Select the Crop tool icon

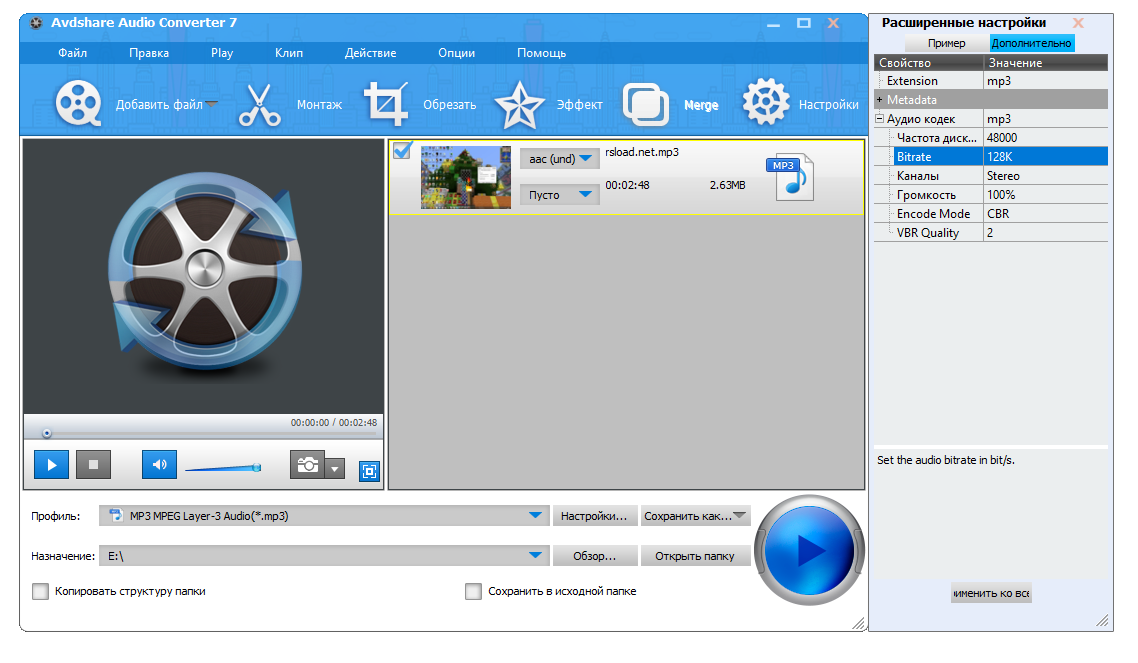(385, 104)
